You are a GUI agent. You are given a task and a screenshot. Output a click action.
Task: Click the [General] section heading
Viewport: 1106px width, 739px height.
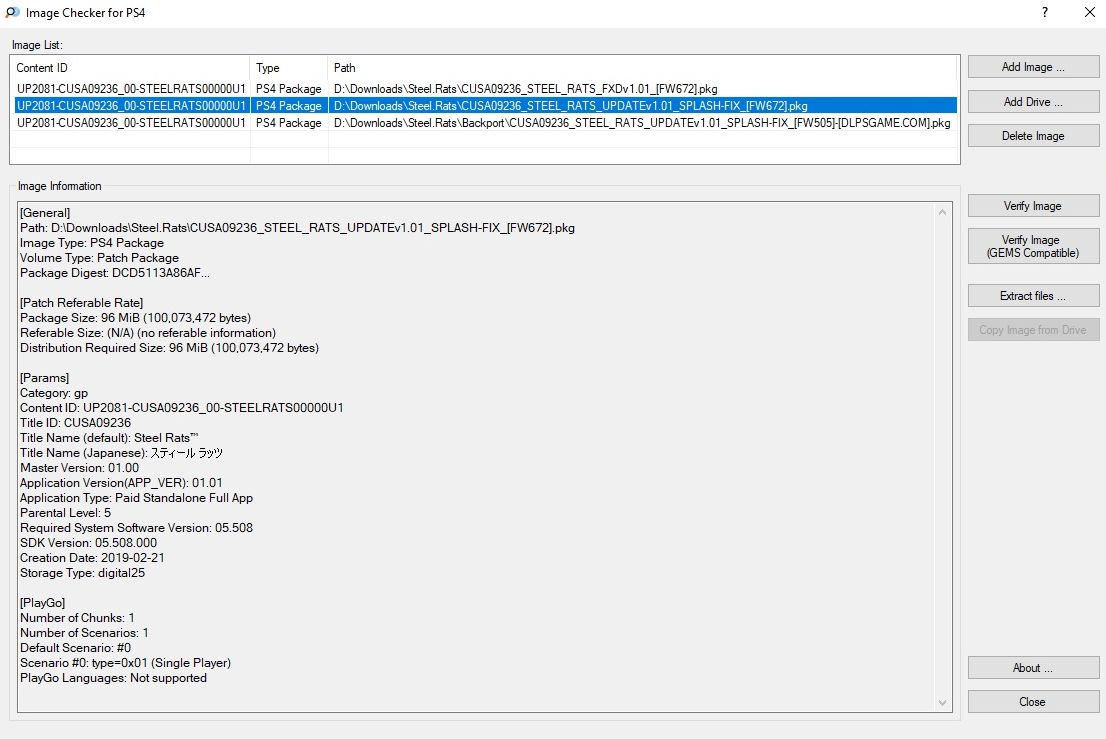45,212
